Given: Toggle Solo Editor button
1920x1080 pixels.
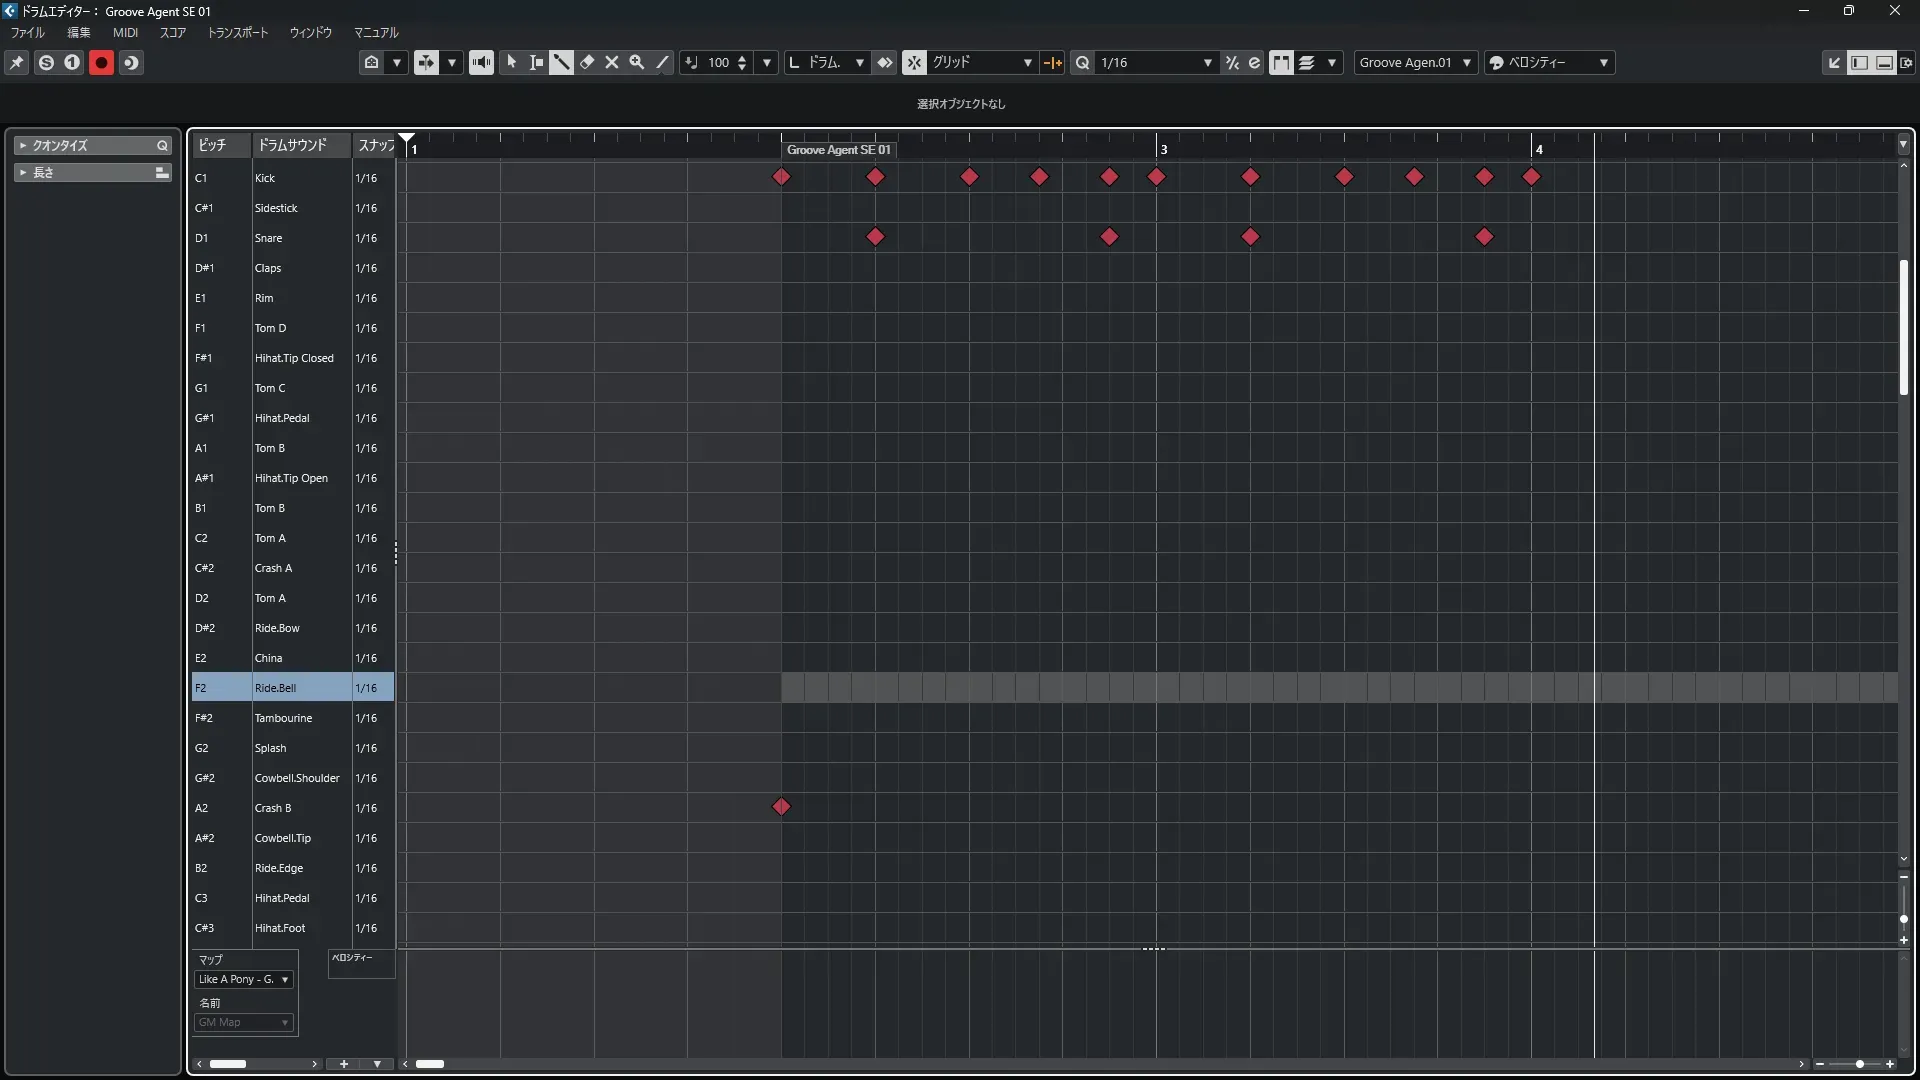Looking at the screenshot, I should pos(46,62).
